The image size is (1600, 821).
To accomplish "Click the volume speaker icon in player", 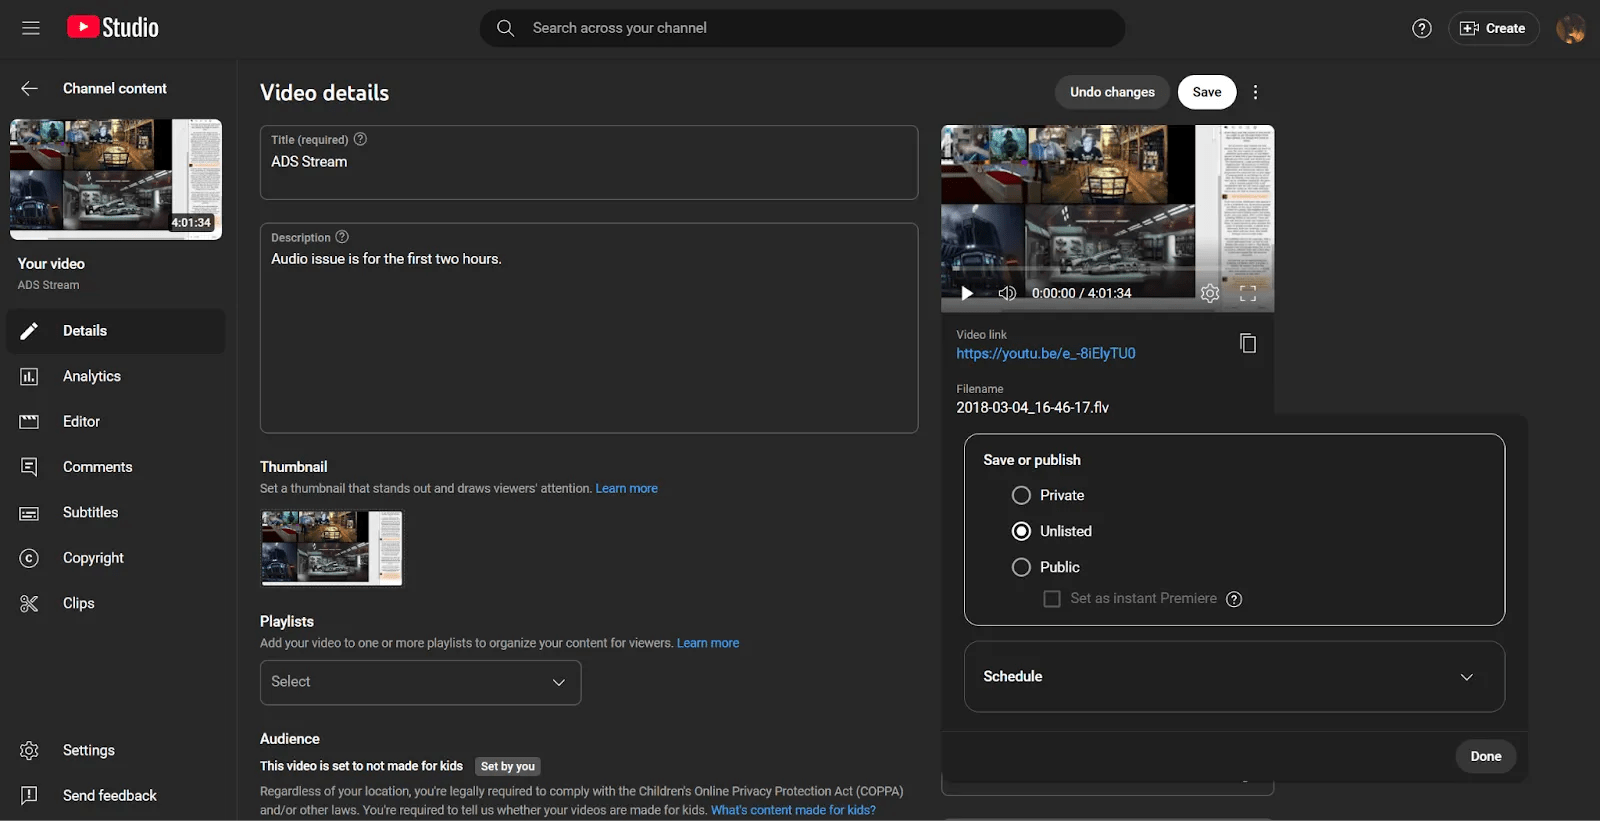I will pyautogui.click(x=1007, y=293).
